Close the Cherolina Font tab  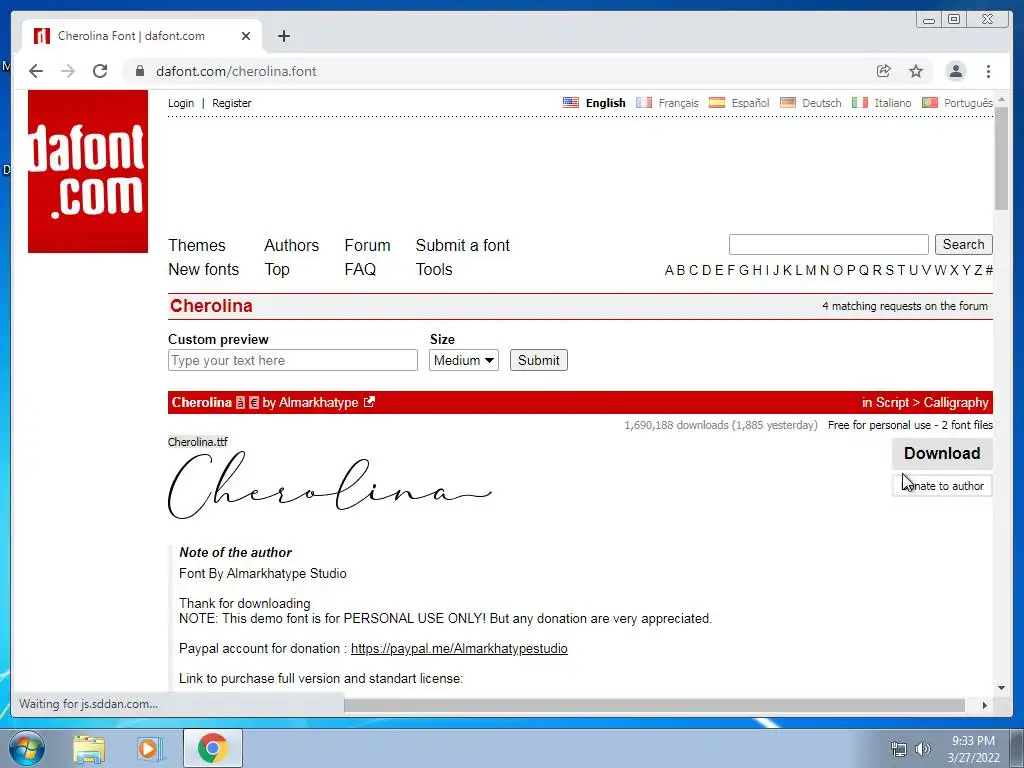pyautogui.click(x=246, y=36)
